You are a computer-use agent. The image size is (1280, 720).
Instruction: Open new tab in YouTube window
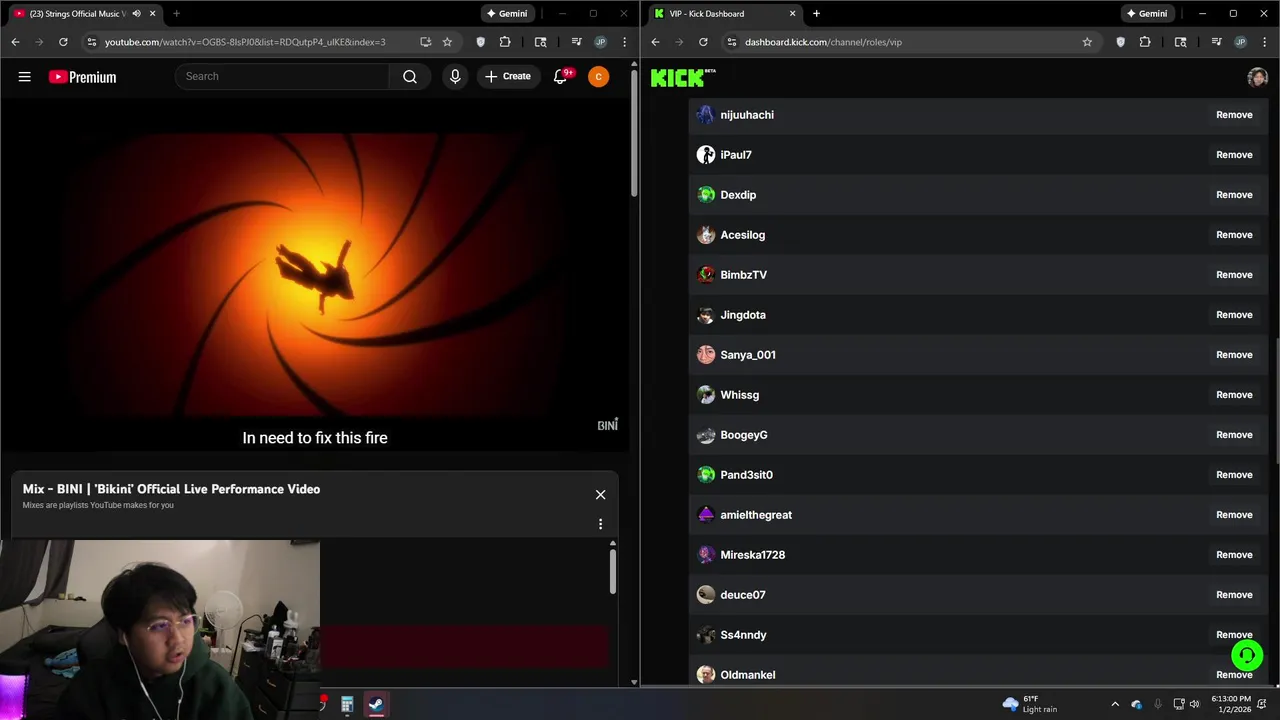[176, 13]
